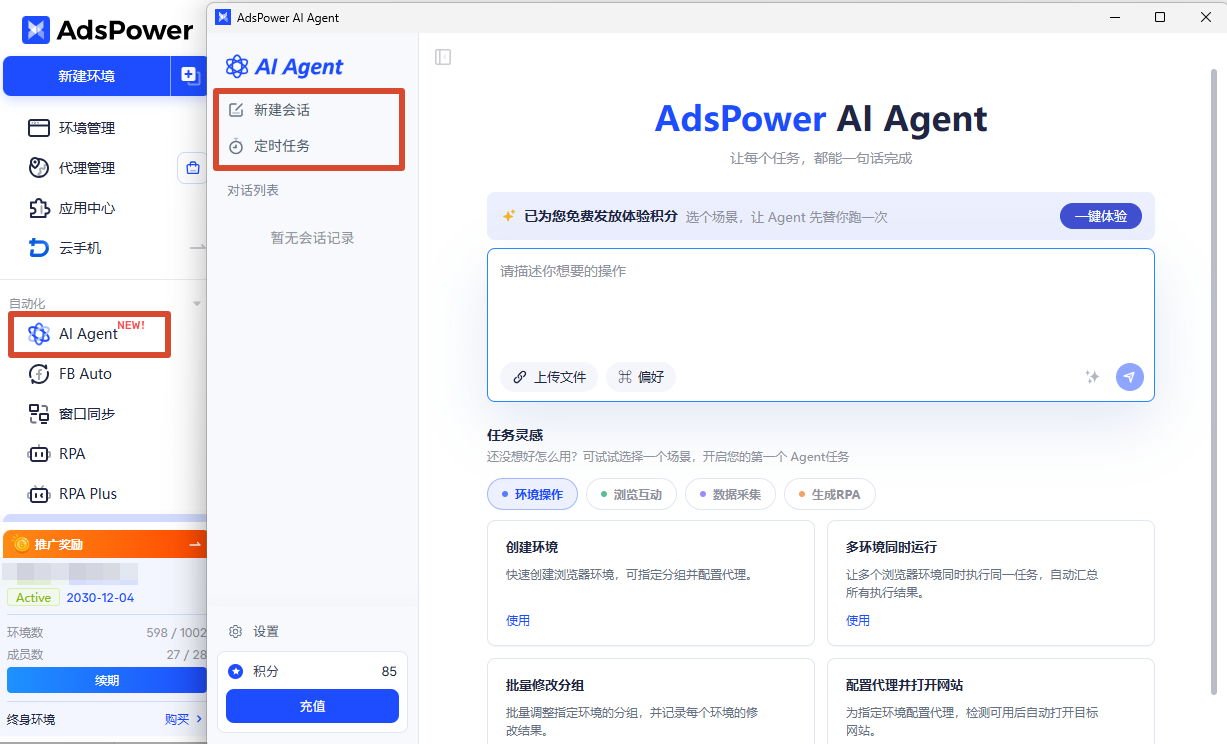This screenshot has width=1227, height=744.
Task: Click the 设置 gear icon
Action: point(236,631)
